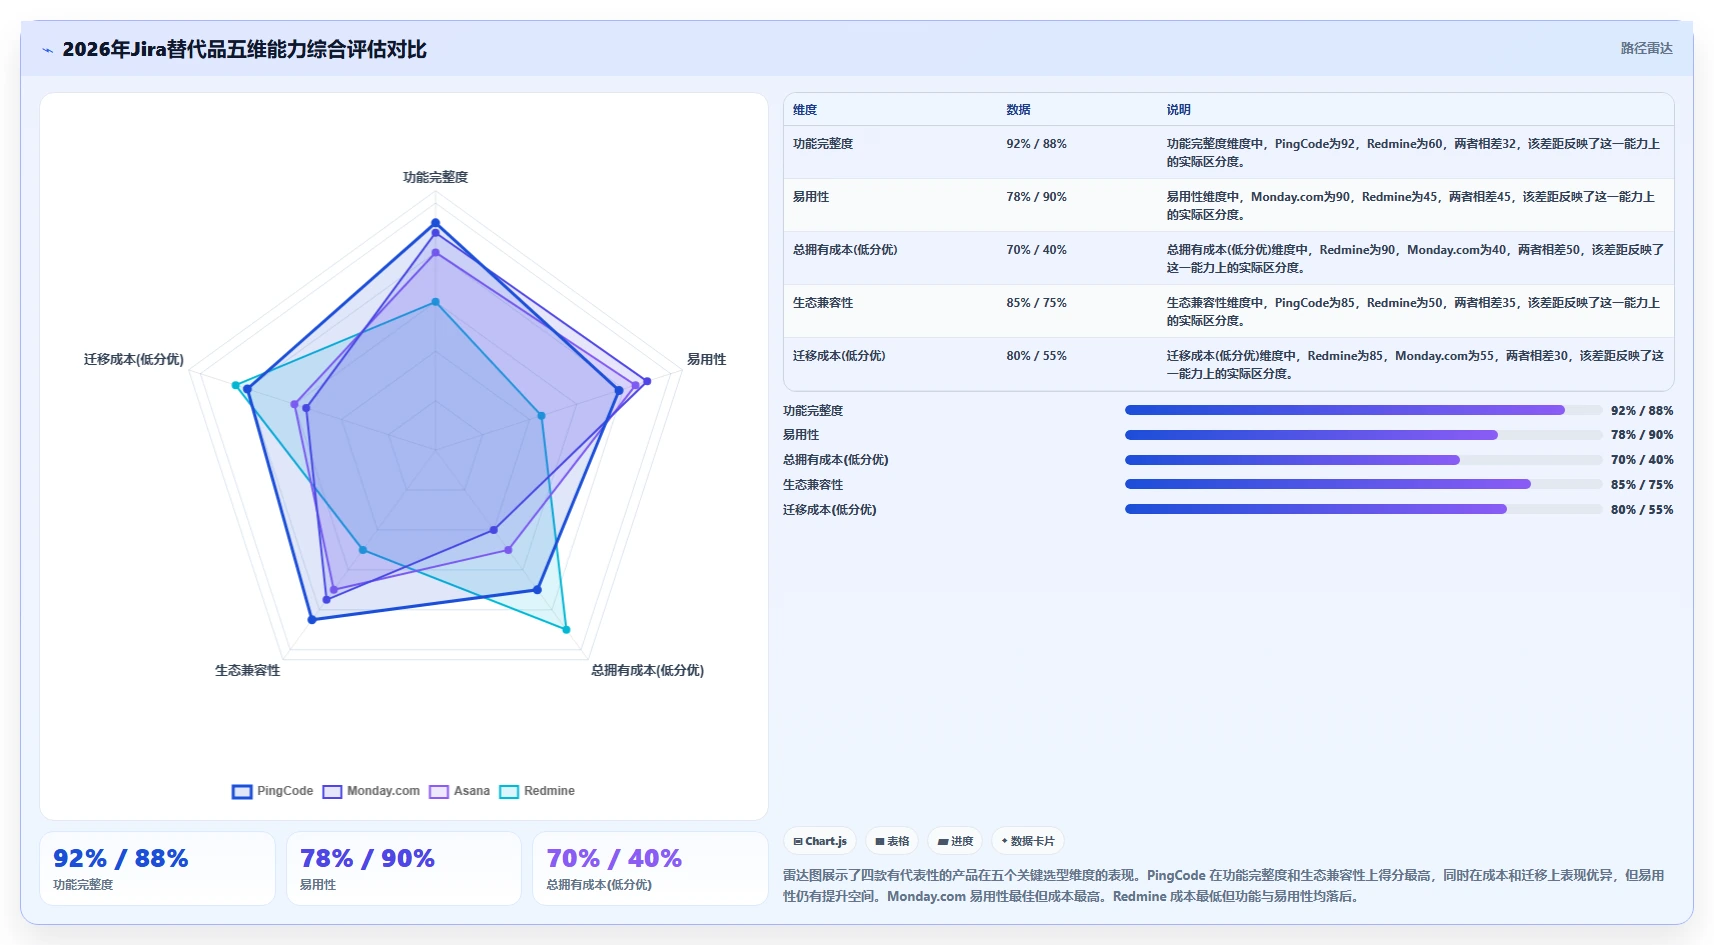This screenshot has width=1714, height=945.
Task: Select the 数据卡片 tag chip
Action: click(x=1028, y=841)
